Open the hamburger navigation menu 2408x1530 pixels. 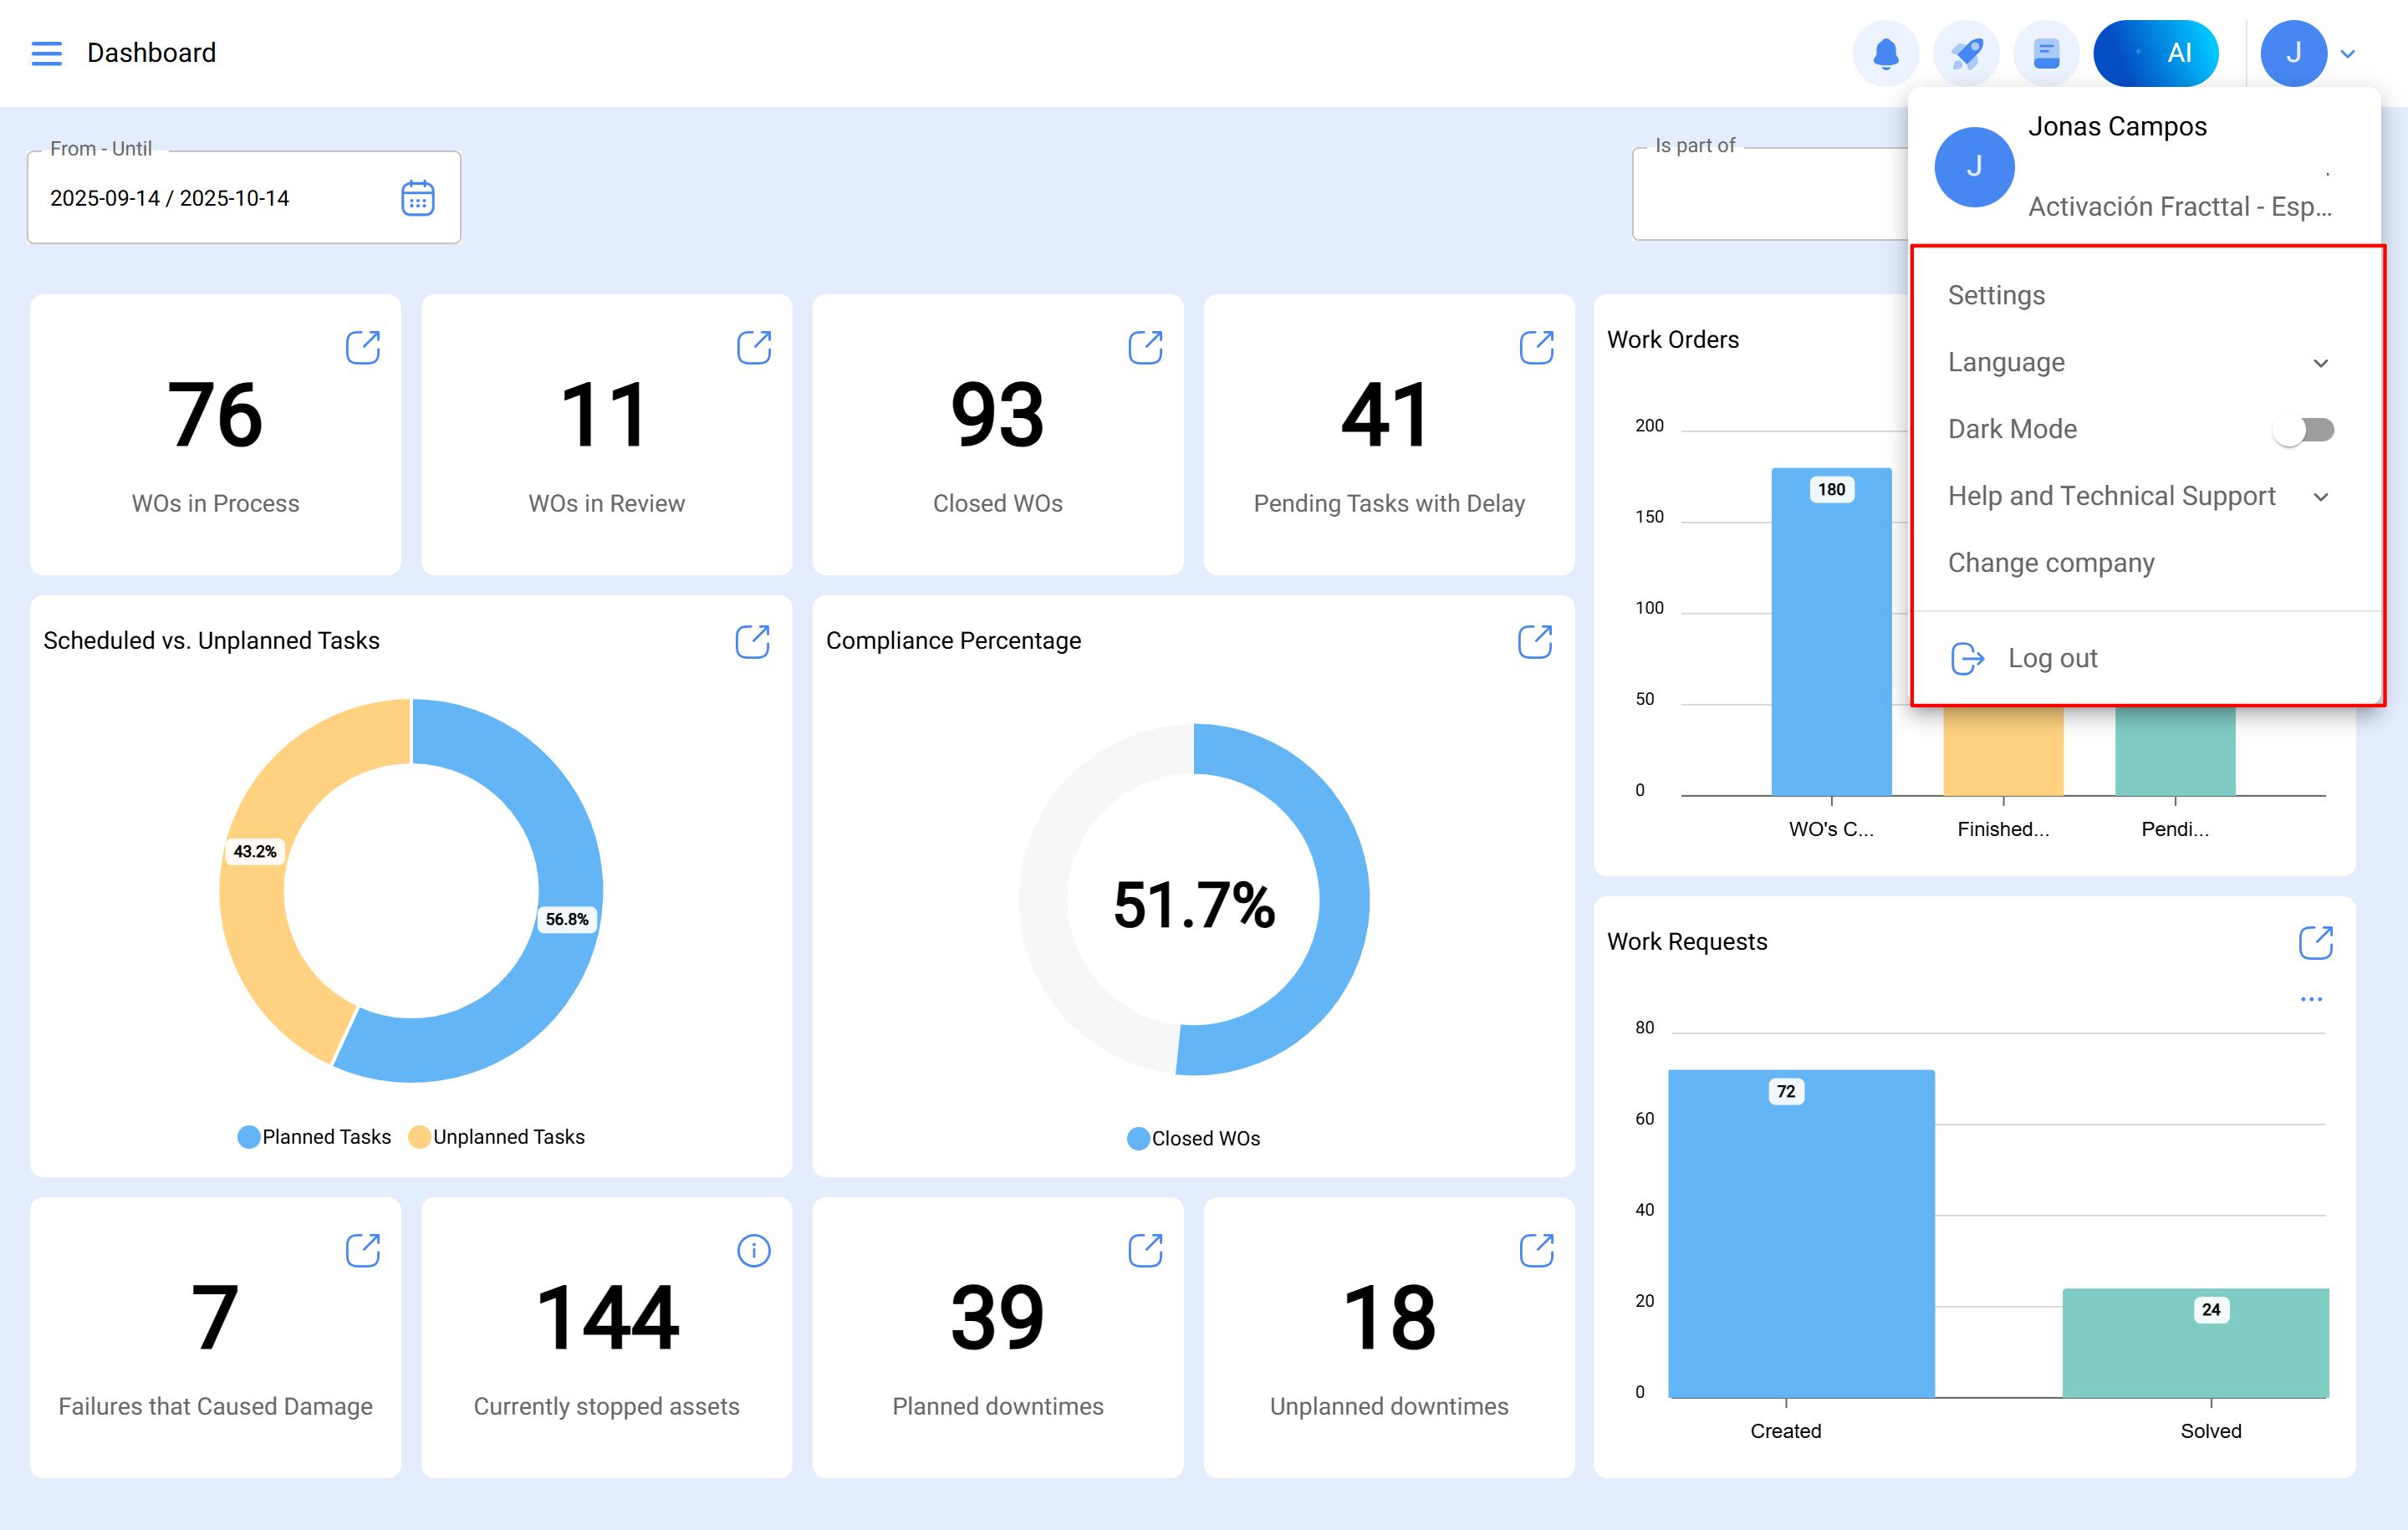pyautogui.click(x=46, y=53)
